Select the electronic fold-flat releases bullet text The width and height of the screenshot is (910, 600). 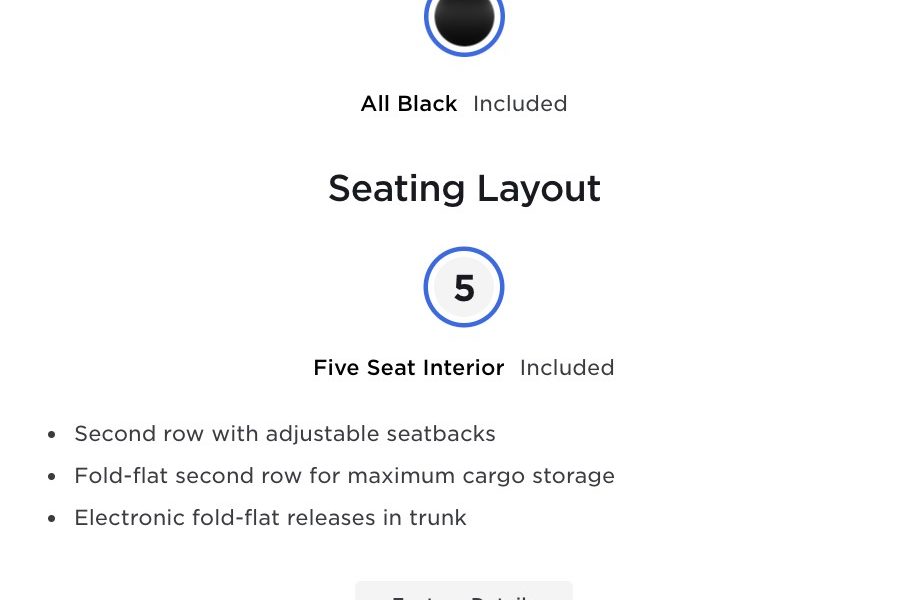(270, 518)
